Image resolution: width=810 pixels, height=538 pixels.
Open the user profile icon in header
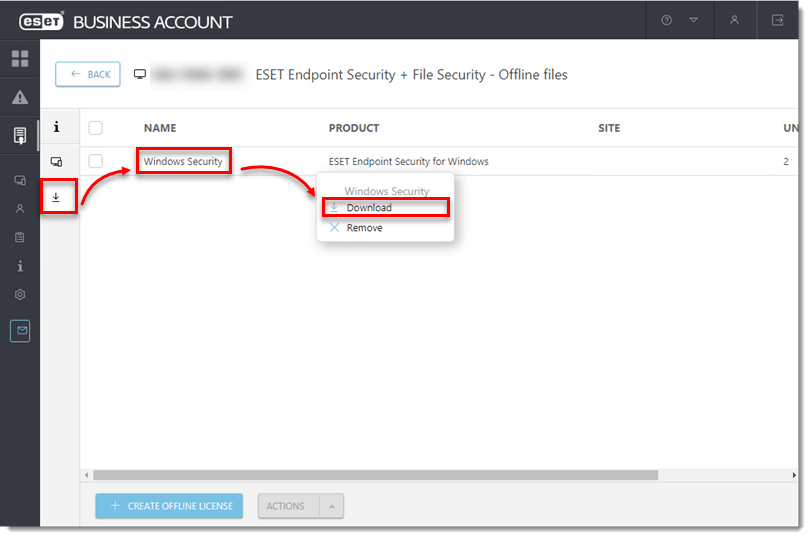coord(734,20)
